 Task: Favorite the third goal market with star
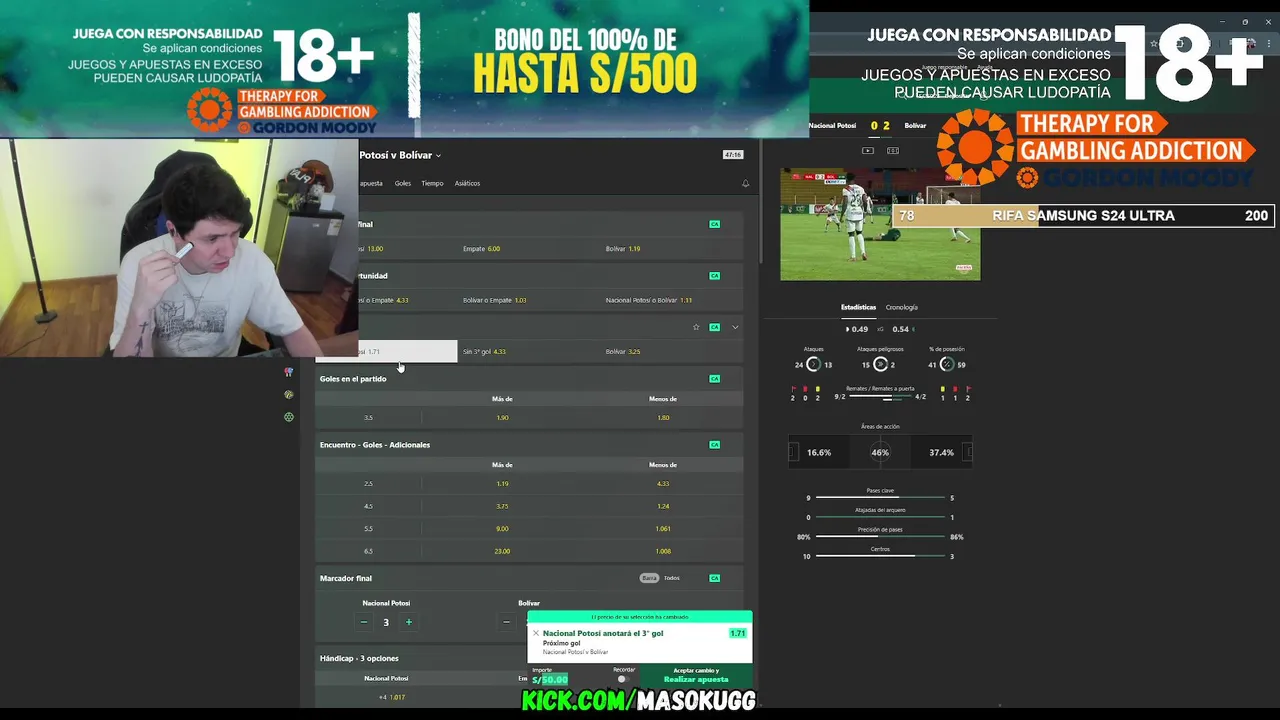click(x=696, y=327)
